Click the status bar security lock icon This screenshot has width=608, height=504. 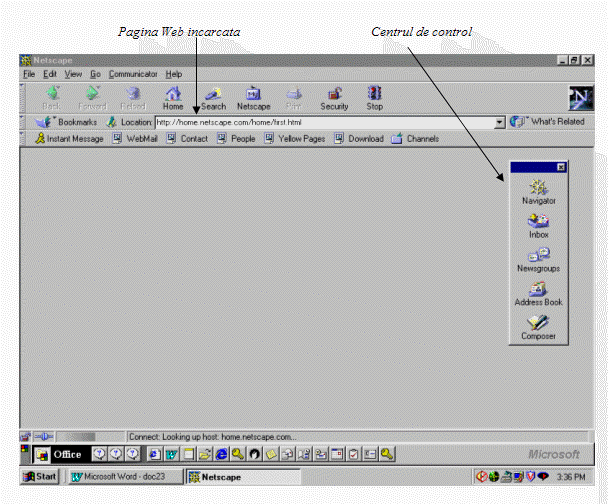25,437
